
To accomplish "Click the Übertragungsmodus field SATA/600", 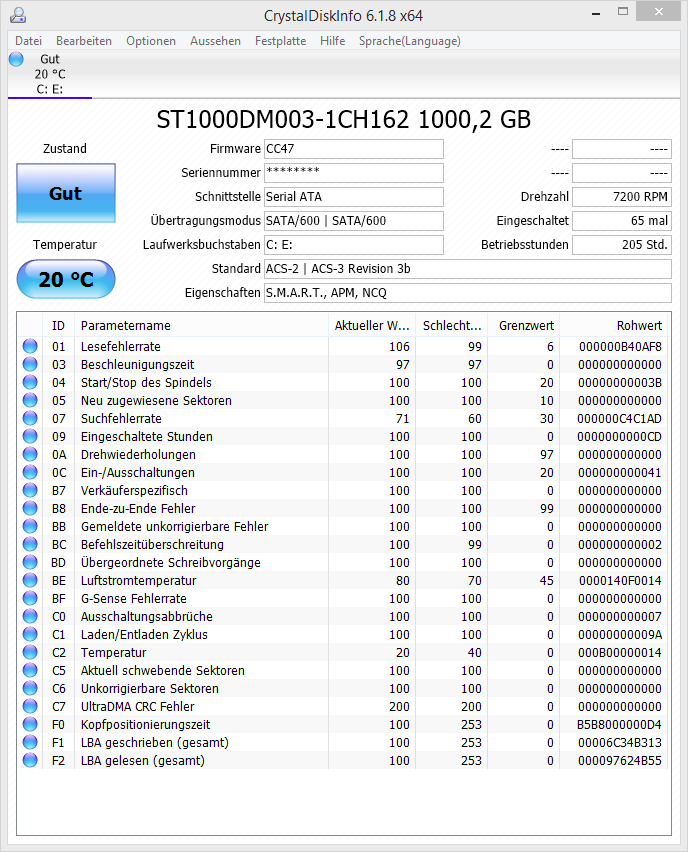I will click(x=354, y=221).
